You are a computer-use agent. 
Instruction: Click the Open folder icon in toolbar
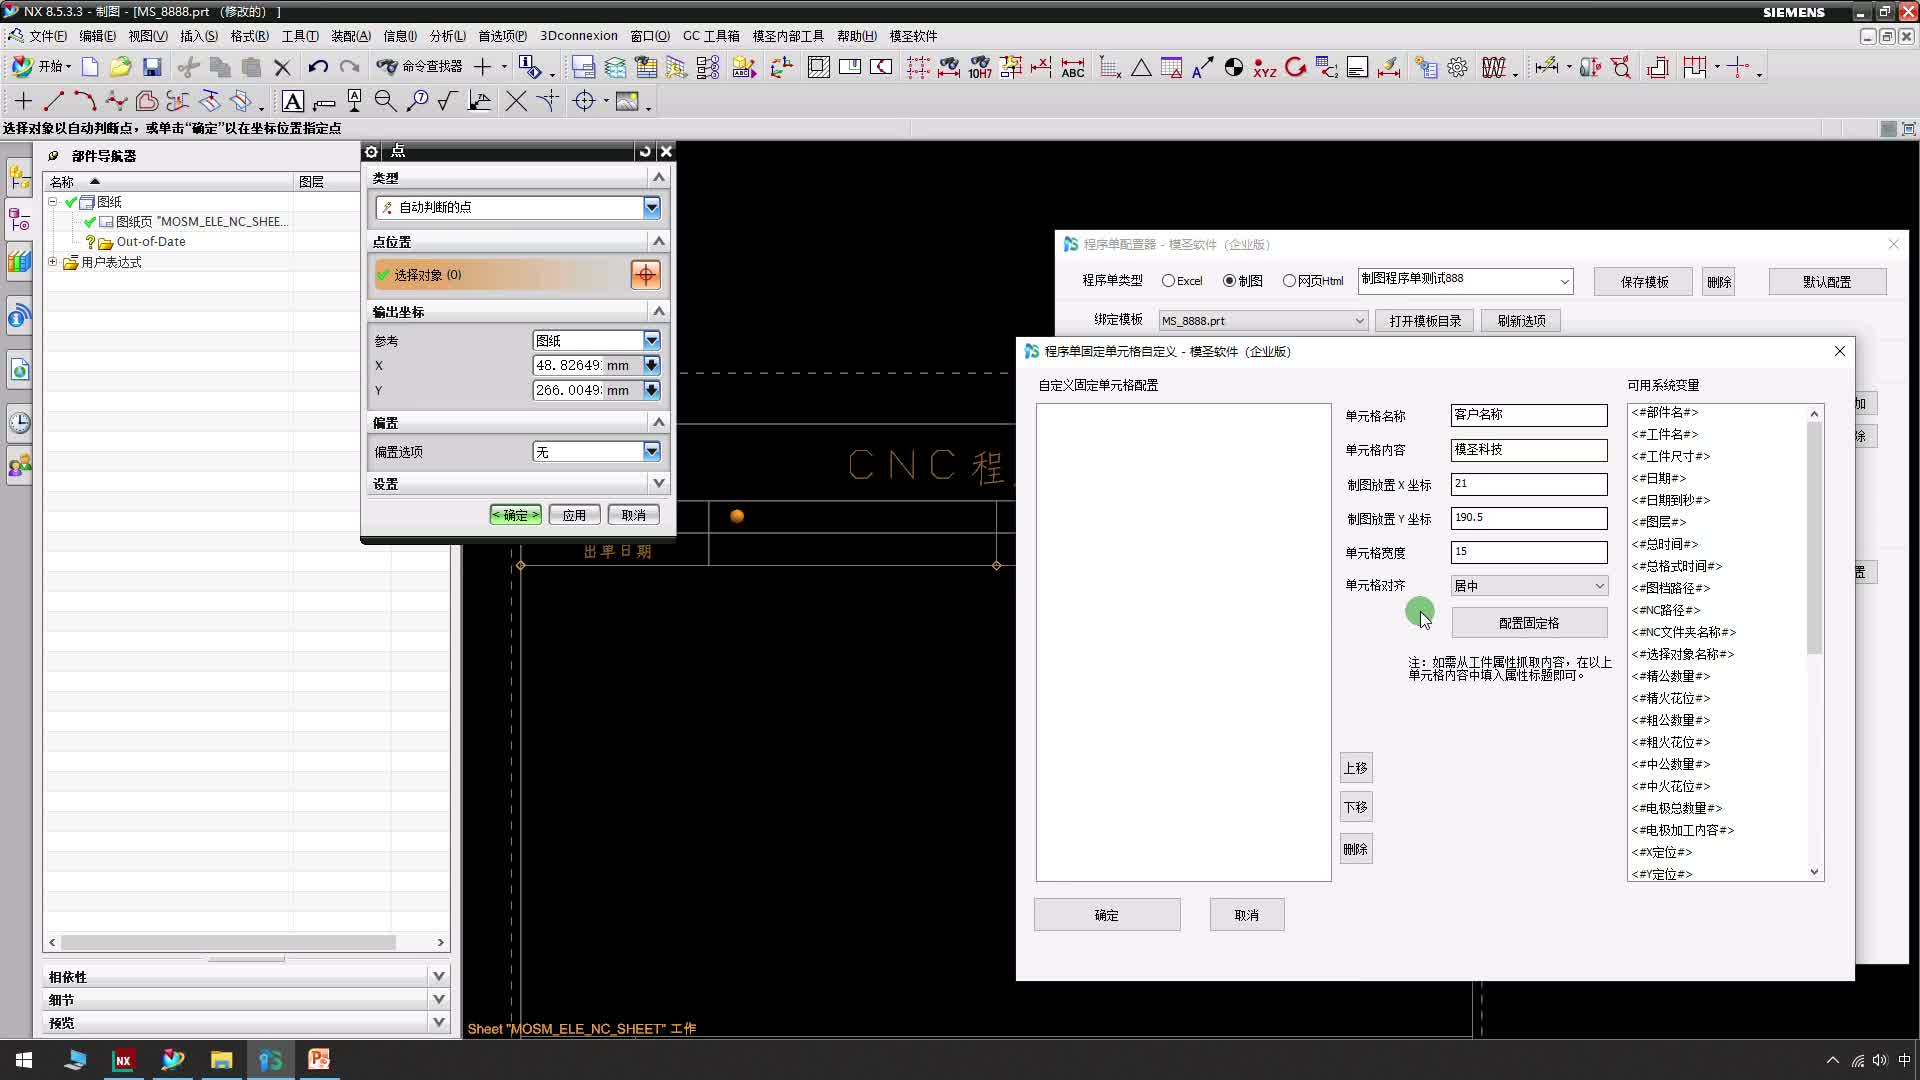(121, 67)
